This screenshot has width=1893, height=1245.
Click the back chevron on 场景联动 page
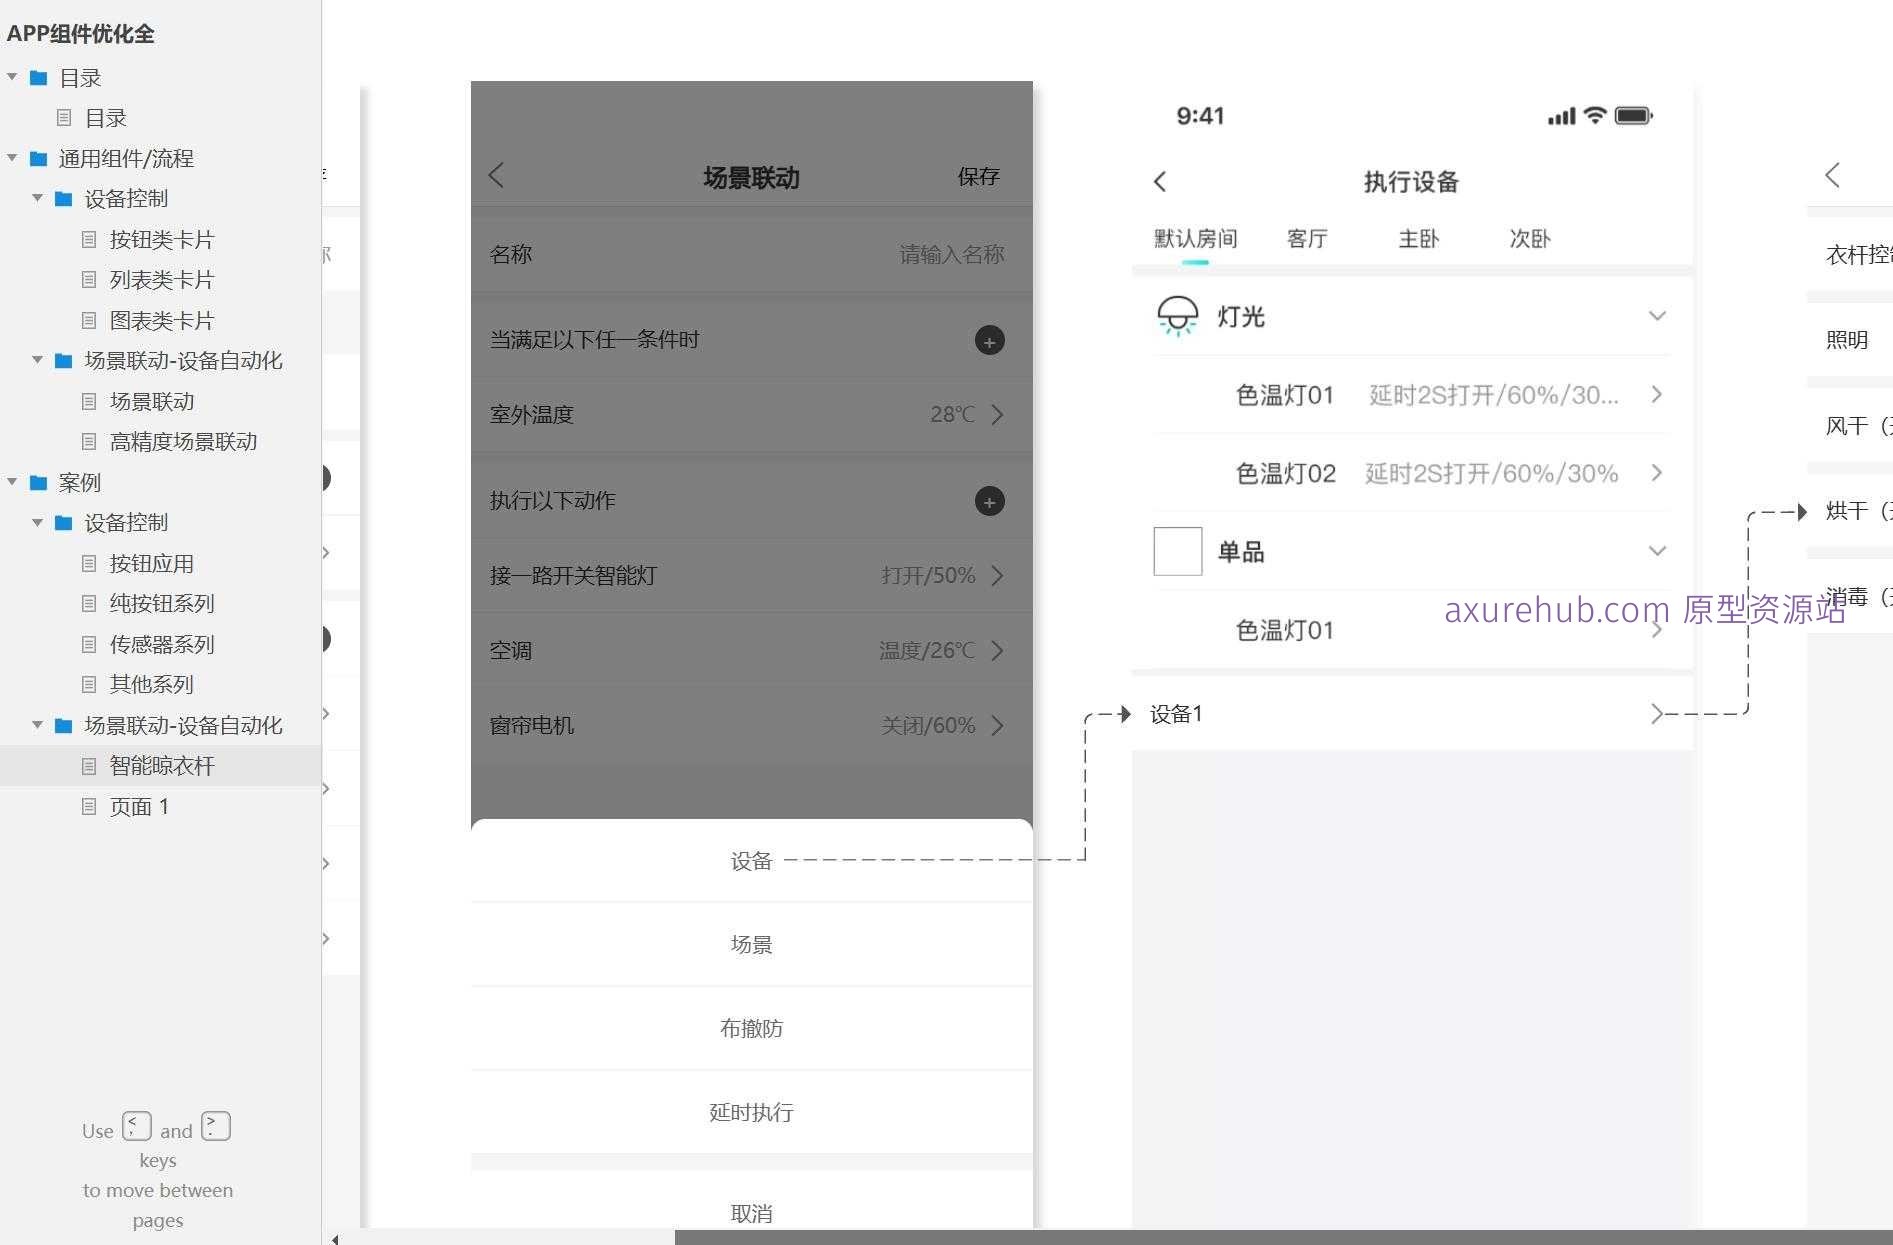497,175
